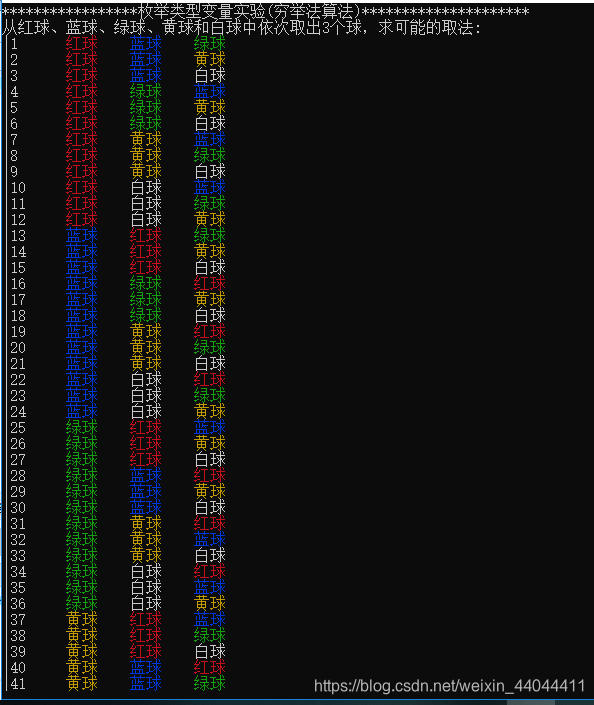The height and width of the screenshot is (705, 594).
Task: Select the white 白球 in row 18
Action: click(210, 316)
